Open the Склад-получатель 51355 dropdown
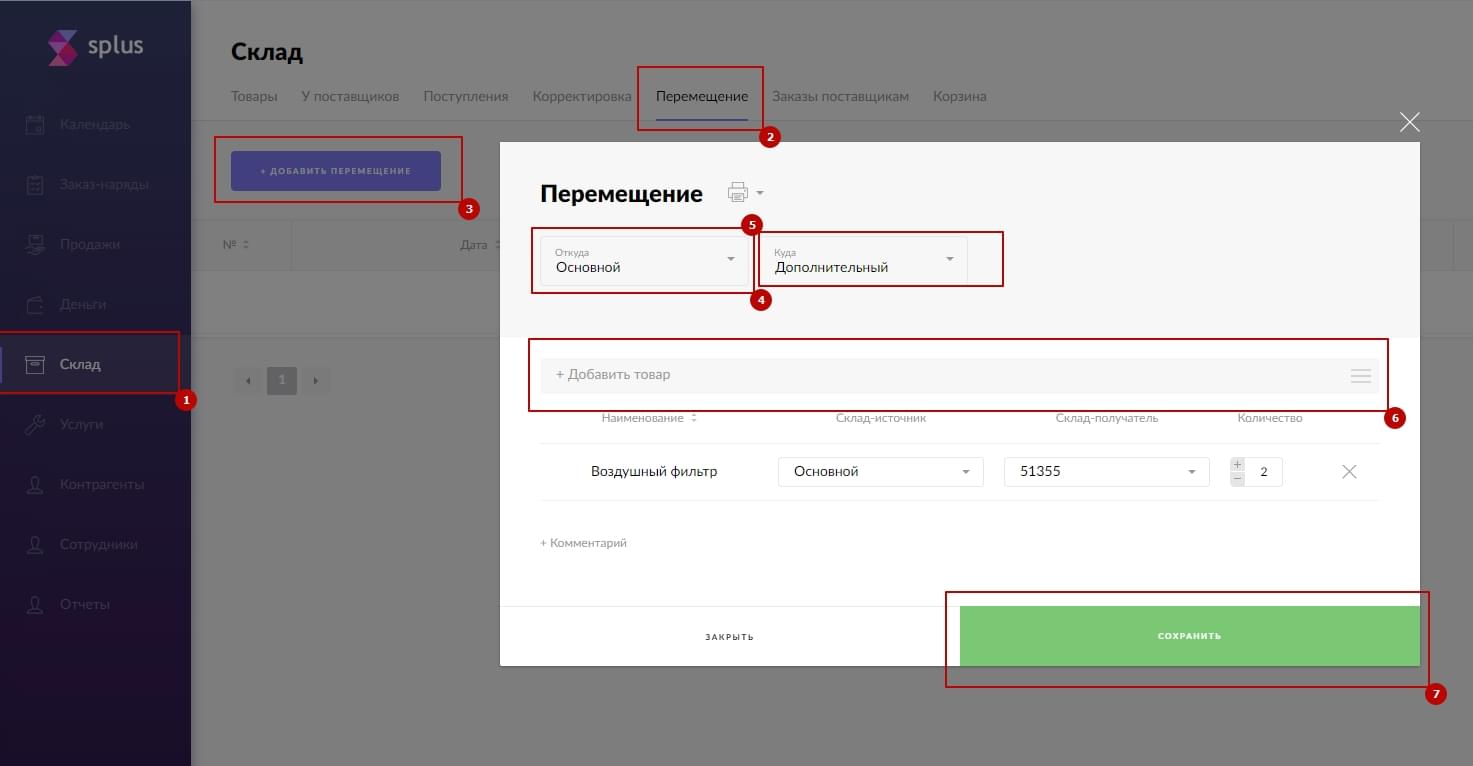This screenshot has width=1473, height=766. click(1106, 472)
